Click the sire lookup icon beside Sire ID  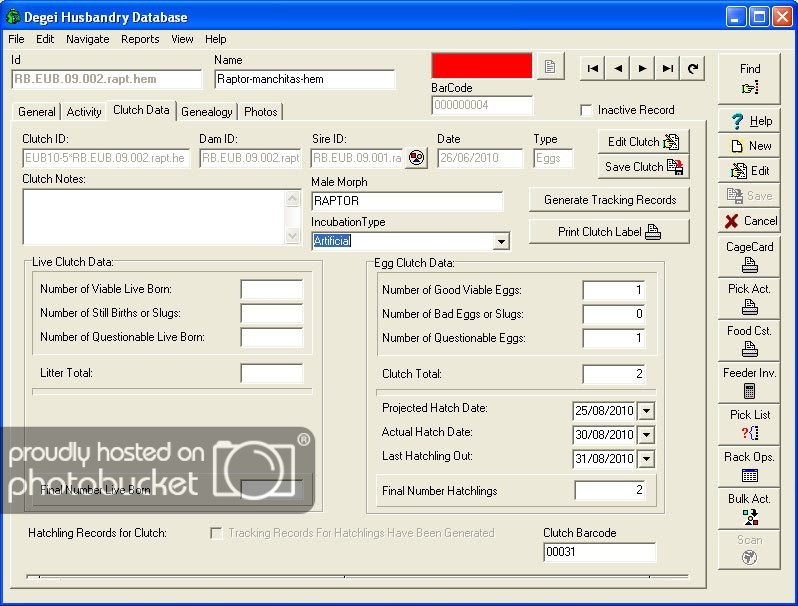coord(416,158)
